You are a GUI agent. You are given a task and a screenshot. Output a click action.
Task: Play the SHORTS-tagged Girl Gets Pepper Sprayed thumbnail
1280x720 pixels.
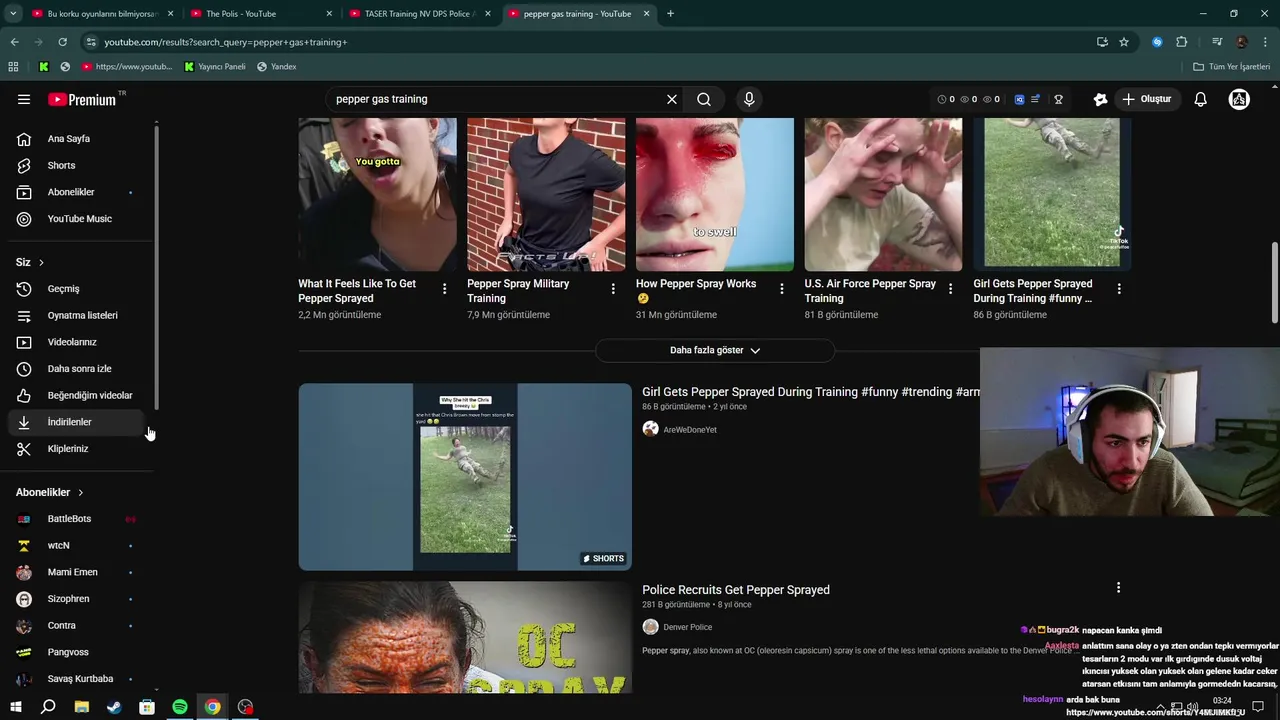coord(465,477)
